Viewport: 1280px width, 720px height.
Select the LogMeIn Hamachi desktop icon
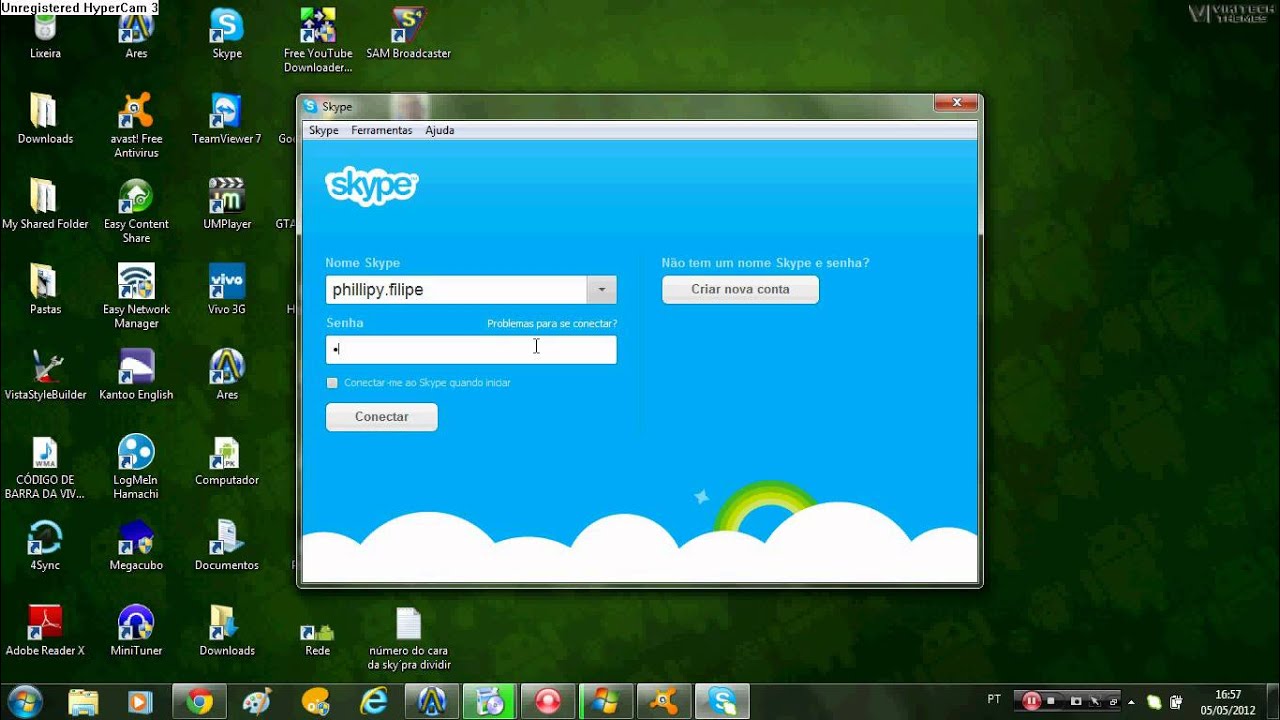tap(136, 467)
